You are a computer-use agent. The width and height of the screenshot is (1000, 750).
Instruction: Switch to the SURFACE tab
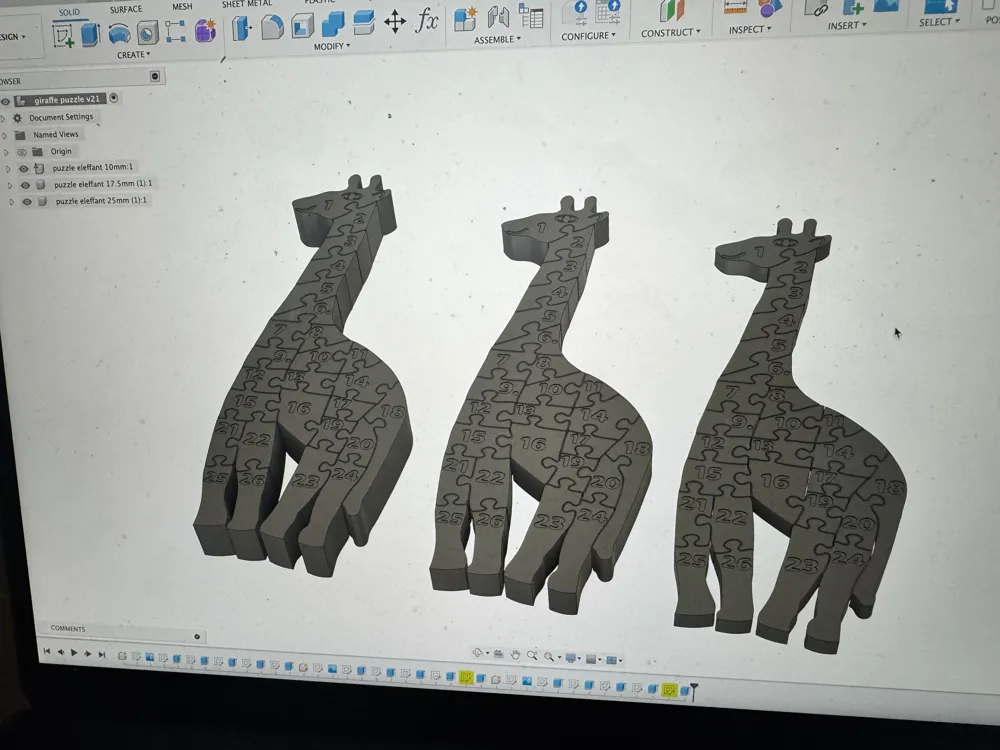pyautogui.click(x=126, y=10)
